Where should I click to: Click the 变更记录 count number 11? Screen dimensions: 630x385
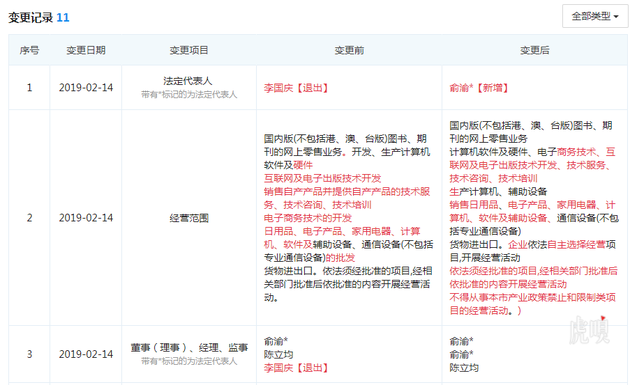click(x=63, y=18)
